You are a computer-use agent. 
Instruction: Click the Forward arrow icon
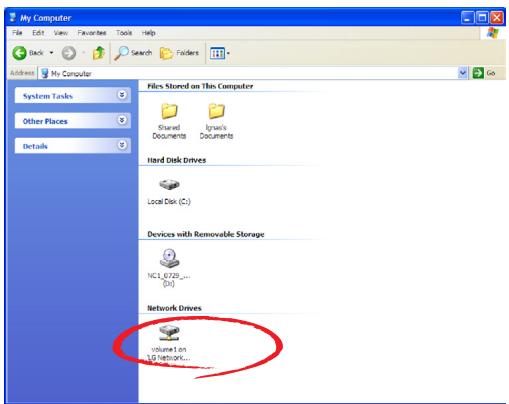[x=69, y=53]
